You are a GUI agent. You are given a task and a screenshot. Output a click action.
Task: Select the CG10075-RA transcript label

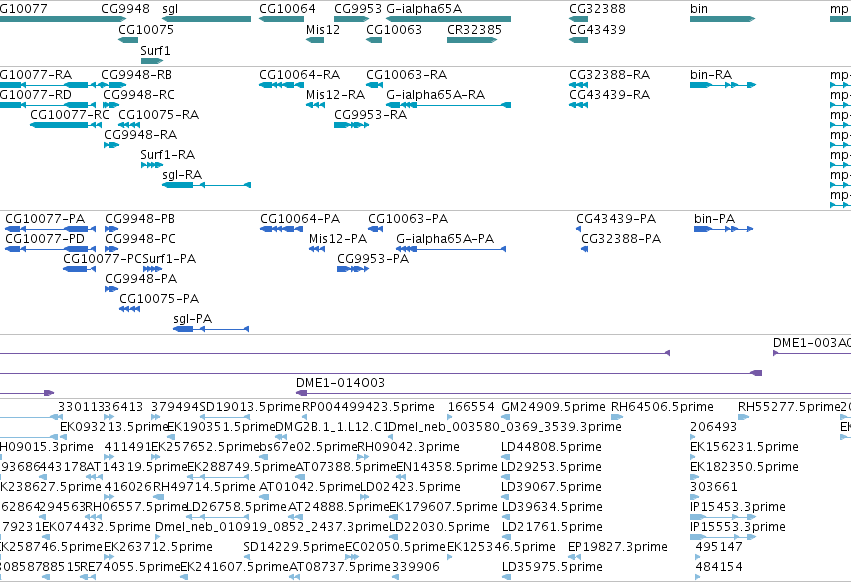pyautogui.click(x=158, y=115)
